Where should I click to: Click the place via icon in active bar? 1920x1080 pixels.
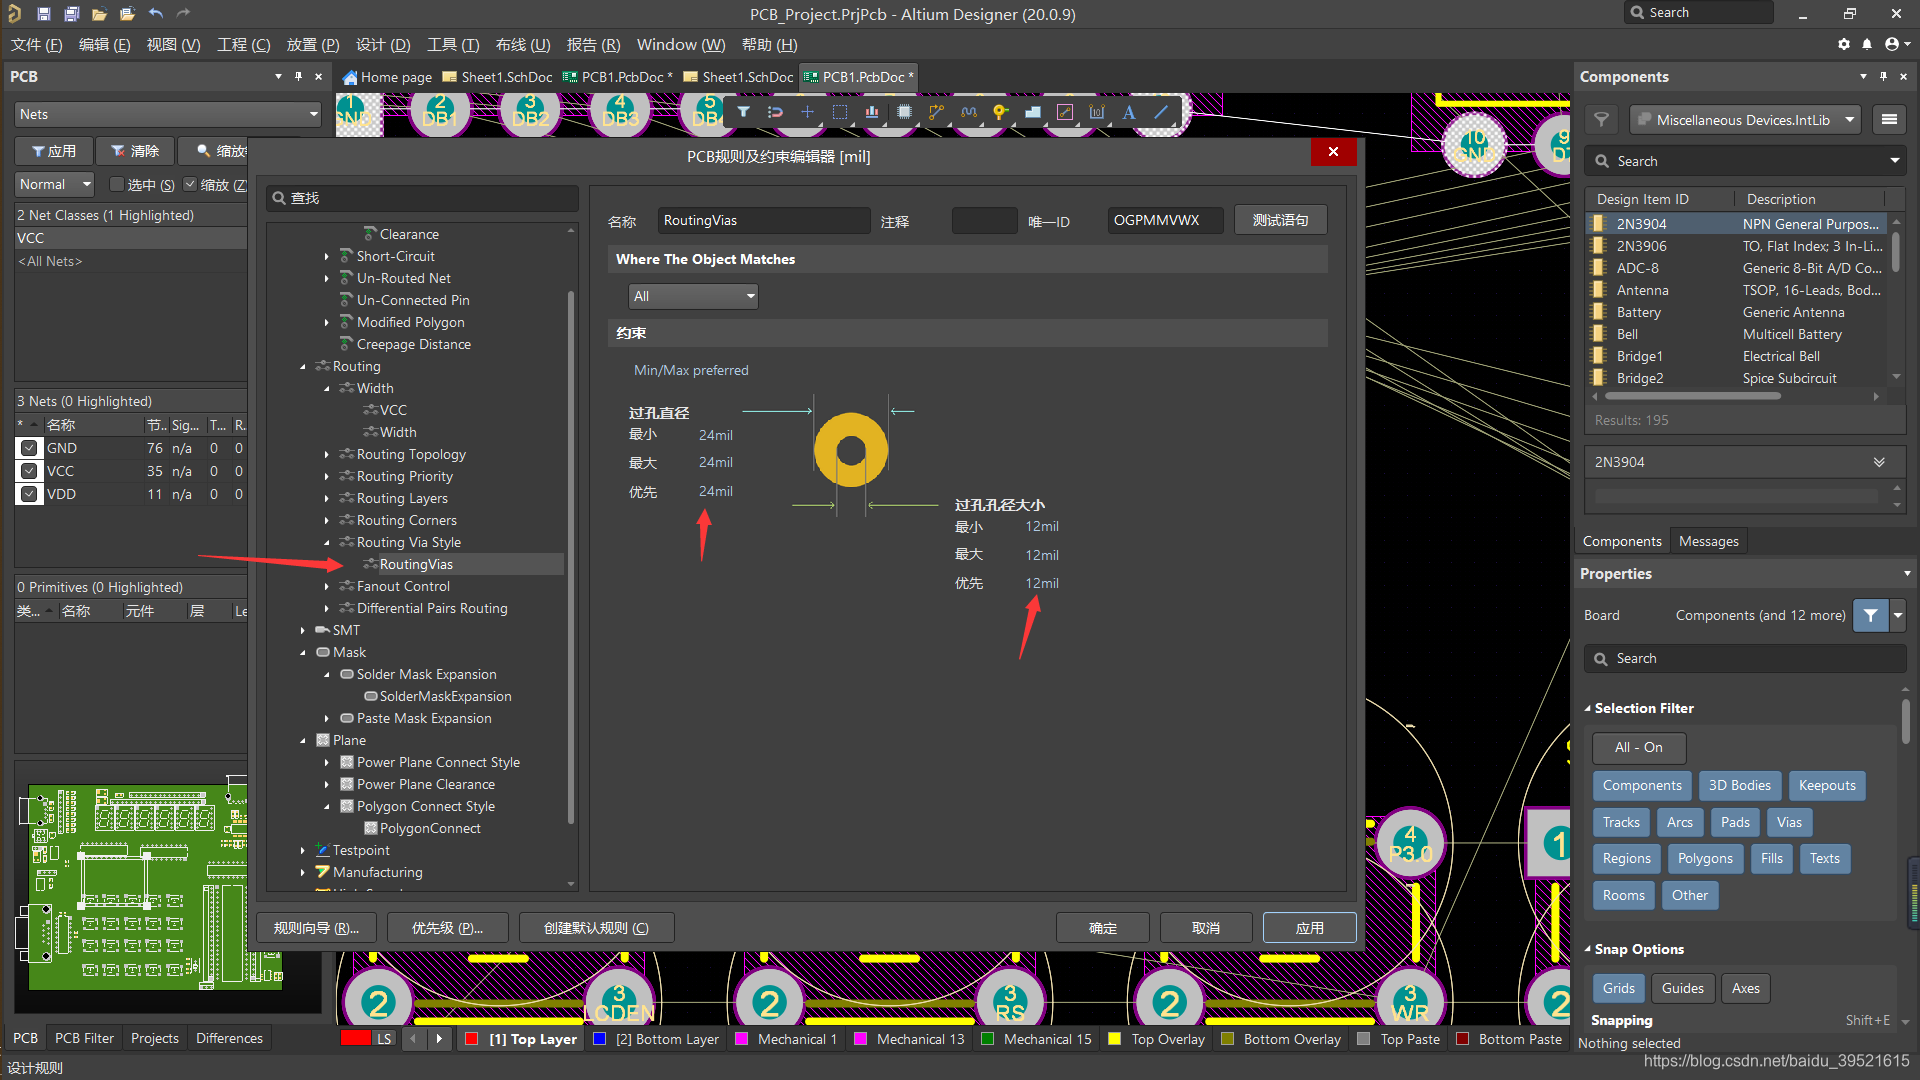(1000, 112)
